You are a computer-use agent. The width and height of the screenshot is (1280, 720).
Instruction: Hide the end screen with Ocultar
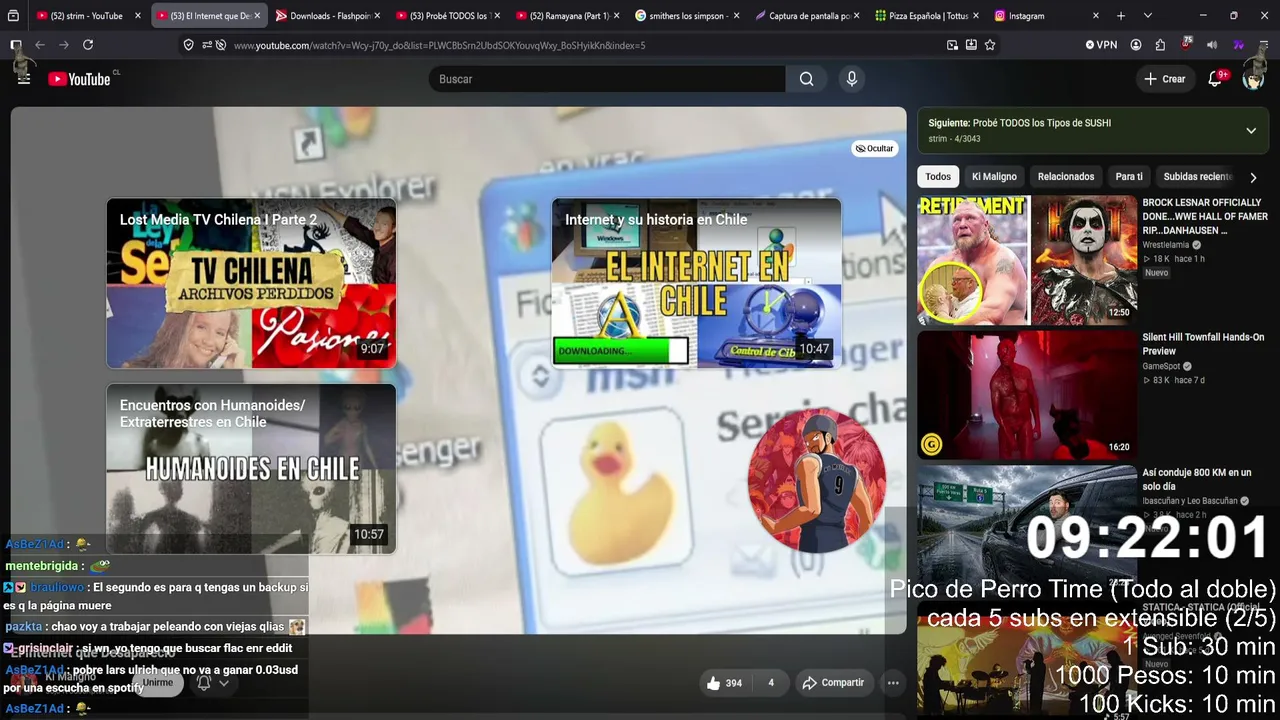point(875,148)
